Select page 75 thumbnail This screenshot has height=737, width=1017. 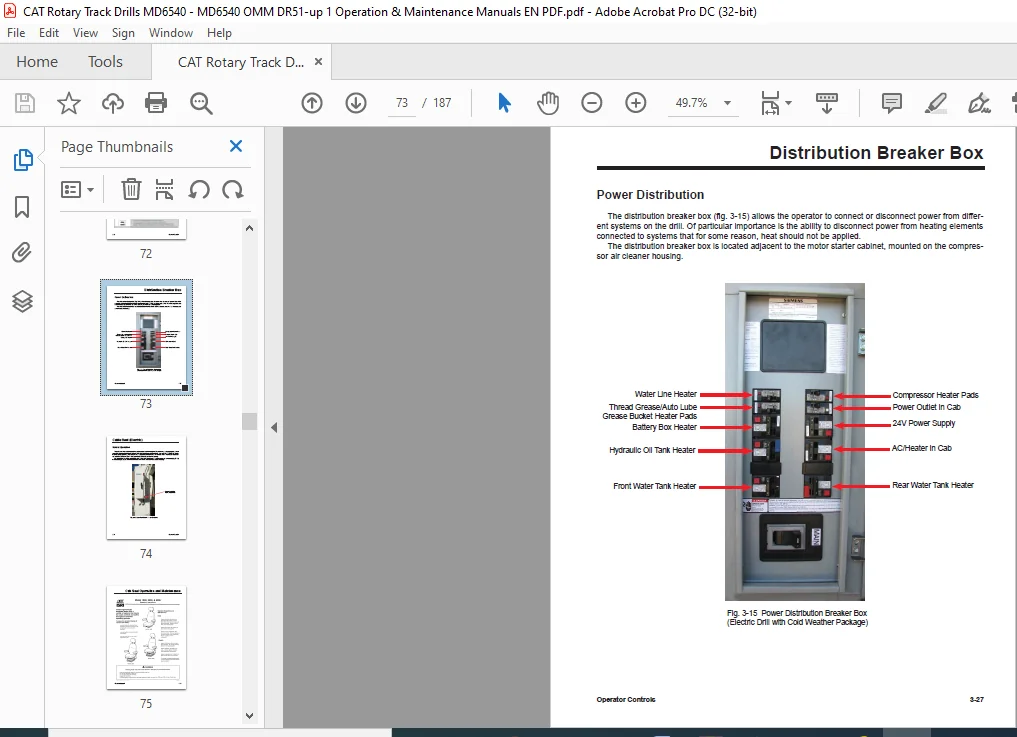click(147, 637)
